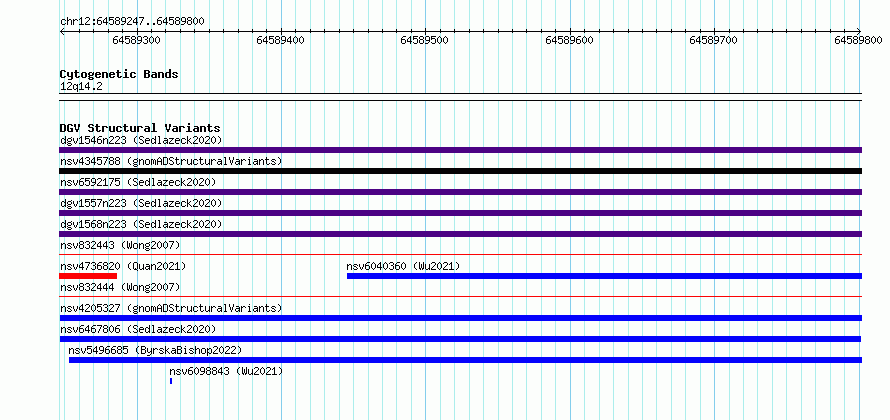
Task: Click the DGV Structural Variants track title
Action: tap(140, 128)
